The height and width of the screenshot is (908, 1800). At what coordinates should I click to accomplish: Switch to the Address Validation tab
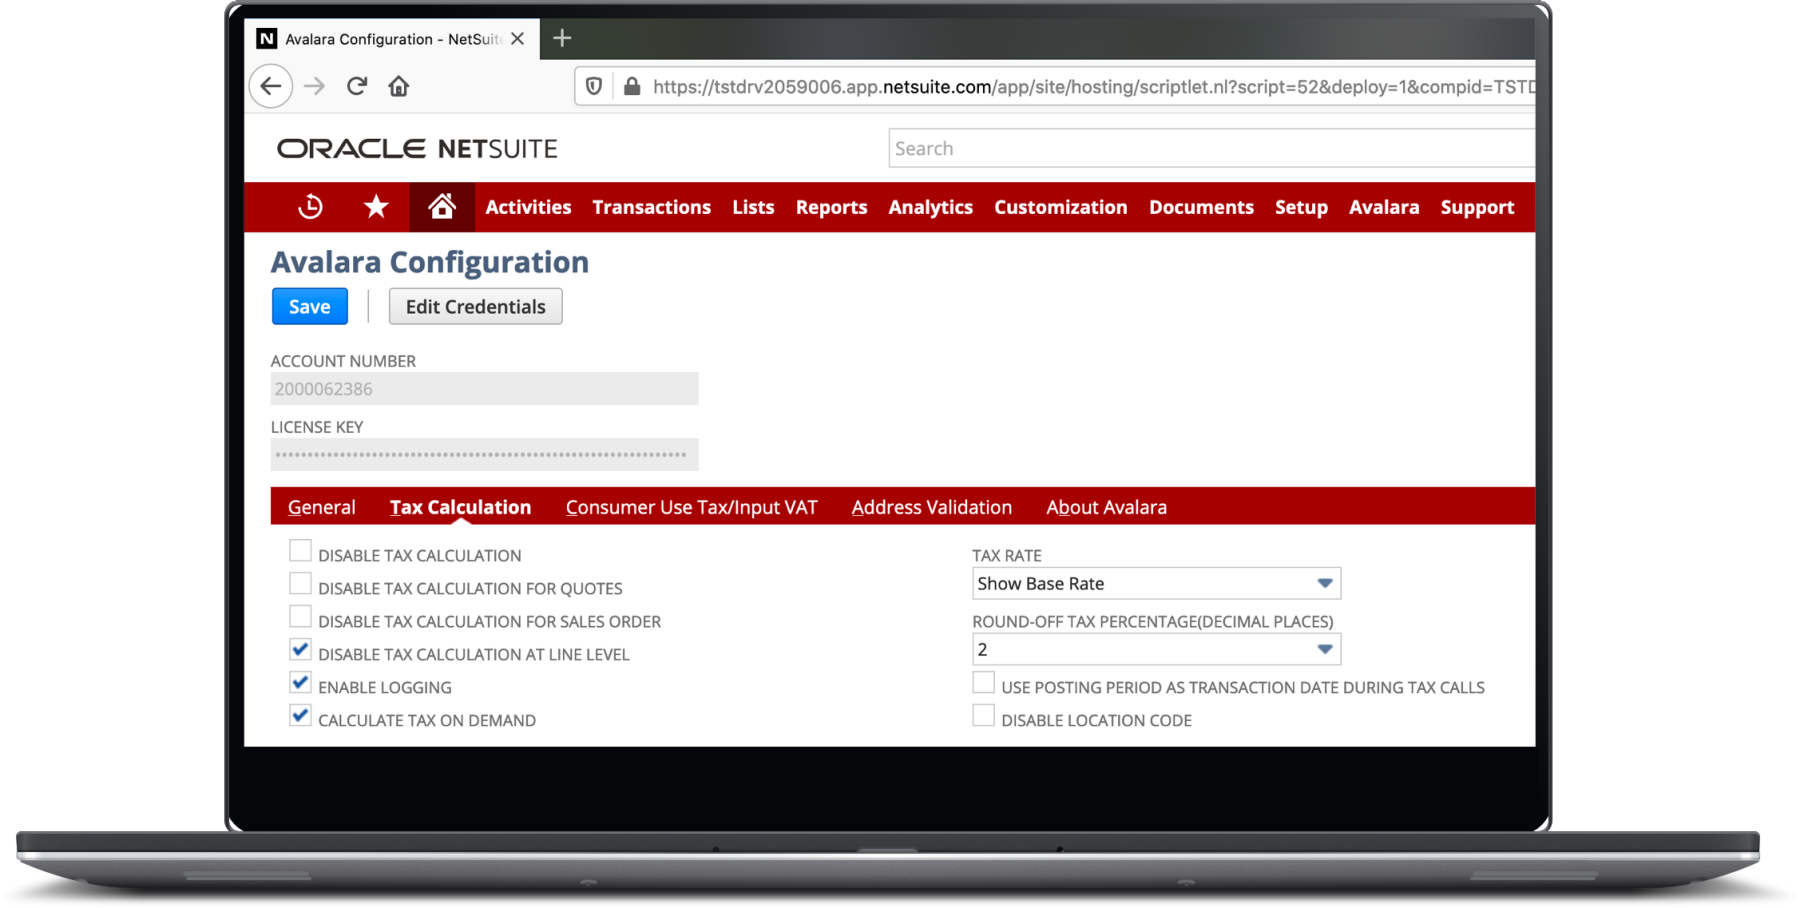(x=931, y=507)
